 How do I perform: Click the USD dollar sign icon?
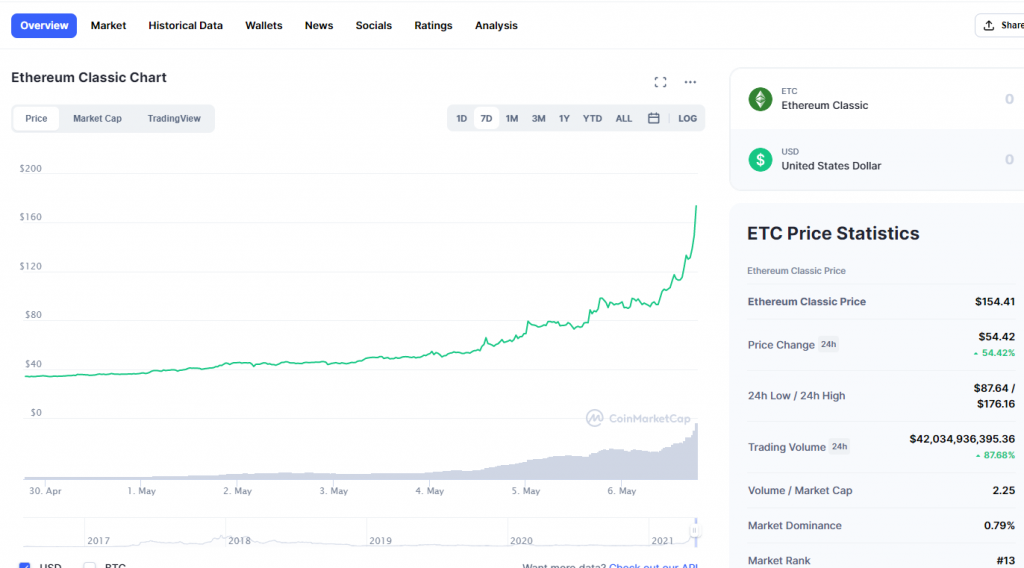760,160
